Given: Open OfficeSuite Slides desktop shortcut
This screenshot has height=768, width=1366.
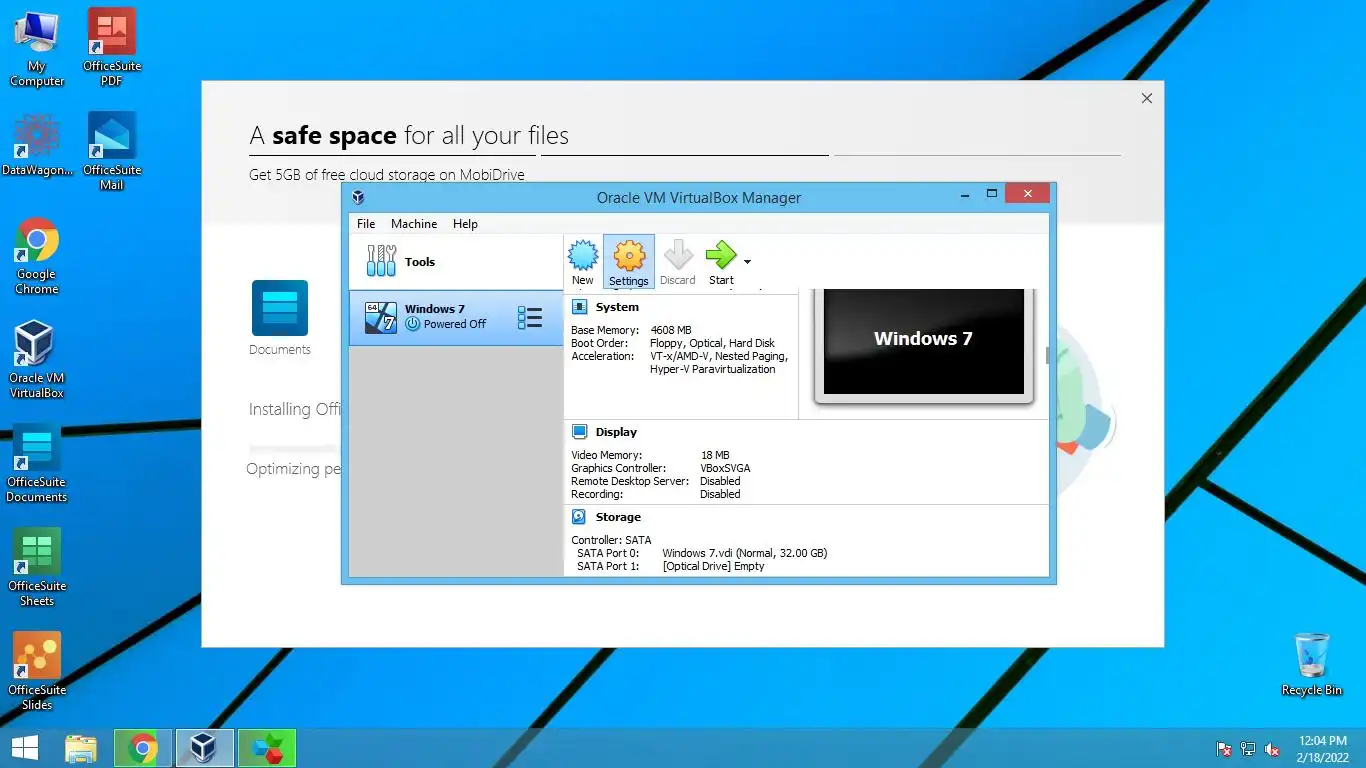Looking at the screenshot, I should [37, 672].
